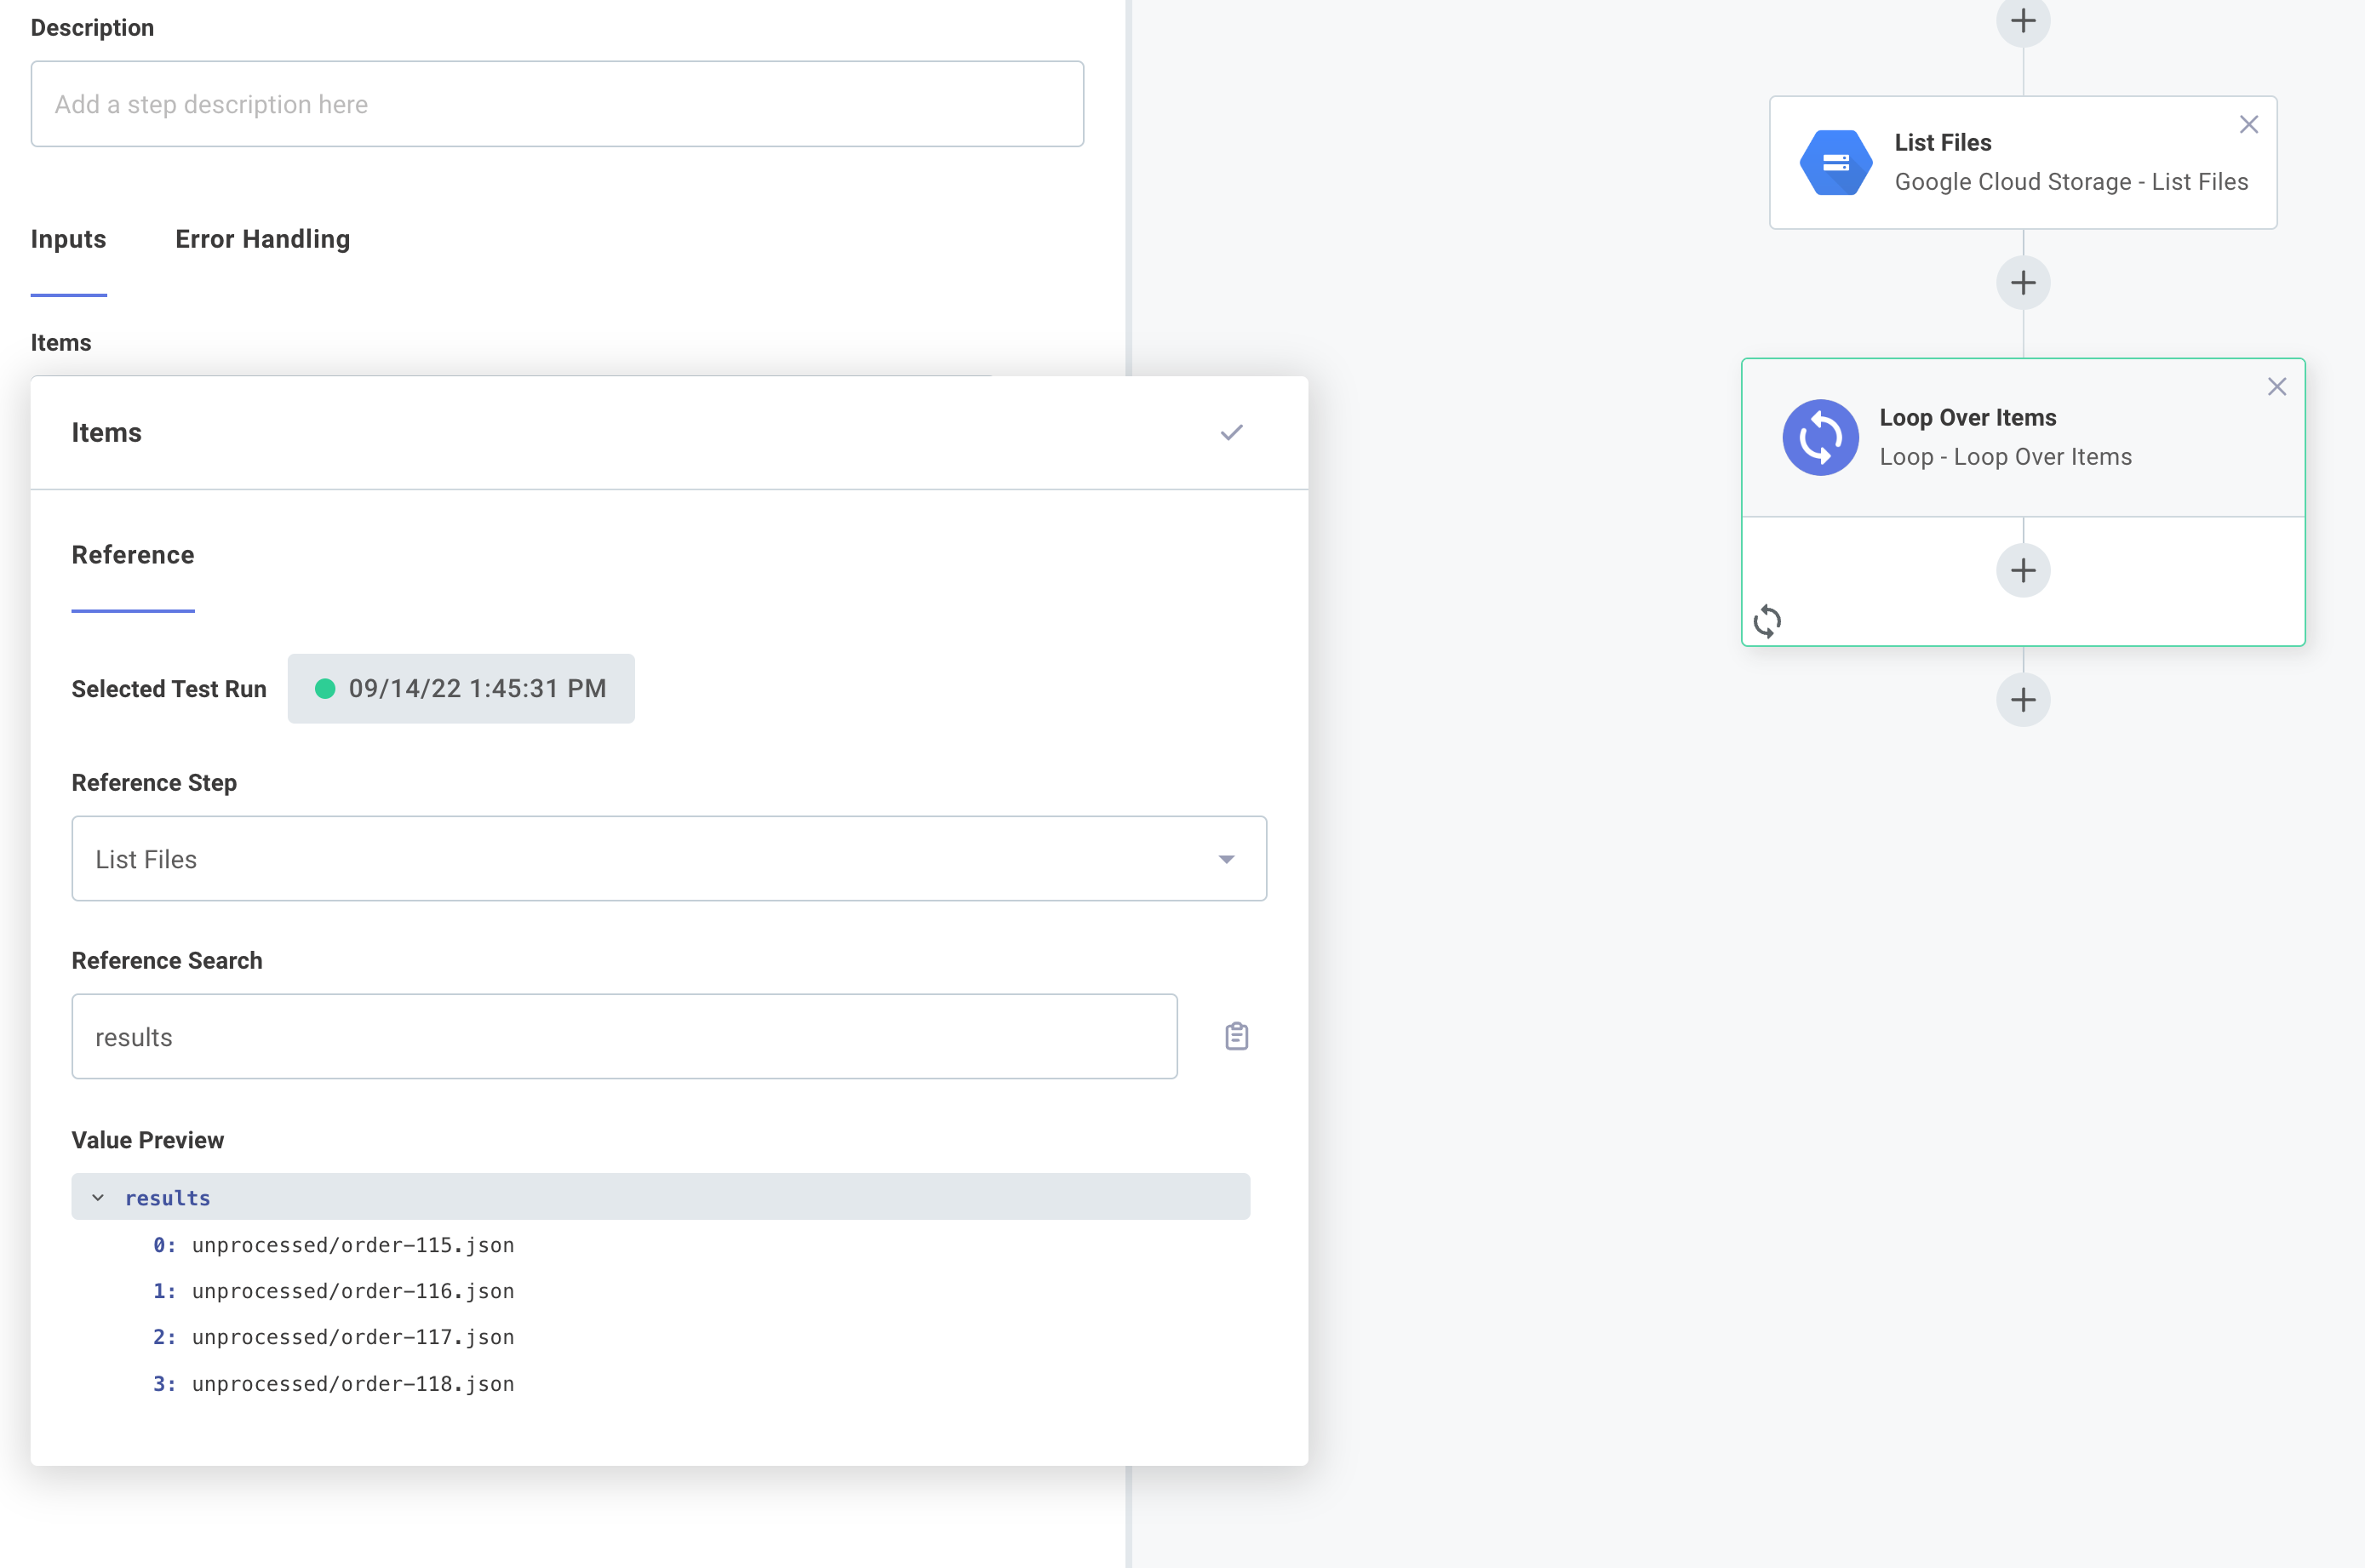This screenshot has height=1568, width=2365.
Task: Select the Inputs tab
Action: point(68,239)
